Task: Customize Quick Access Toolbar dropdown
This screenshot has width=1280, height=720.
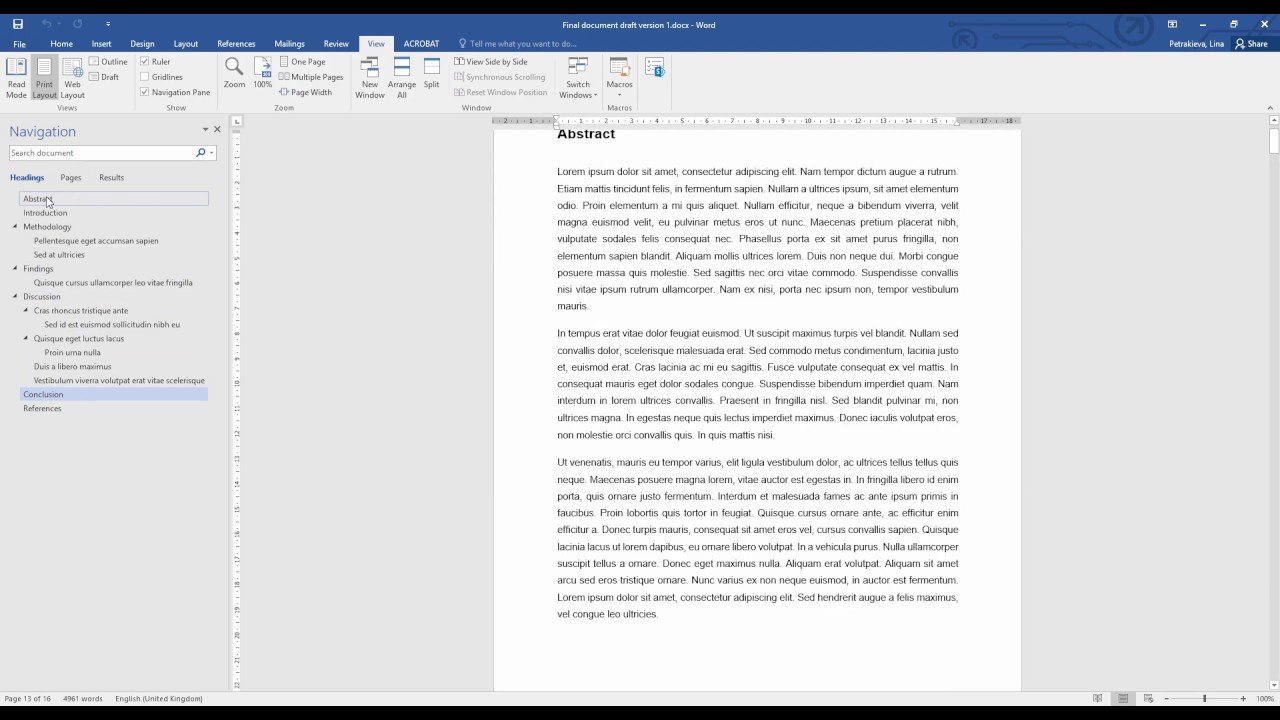Action: pyautogui.click(x=108, y=24)
